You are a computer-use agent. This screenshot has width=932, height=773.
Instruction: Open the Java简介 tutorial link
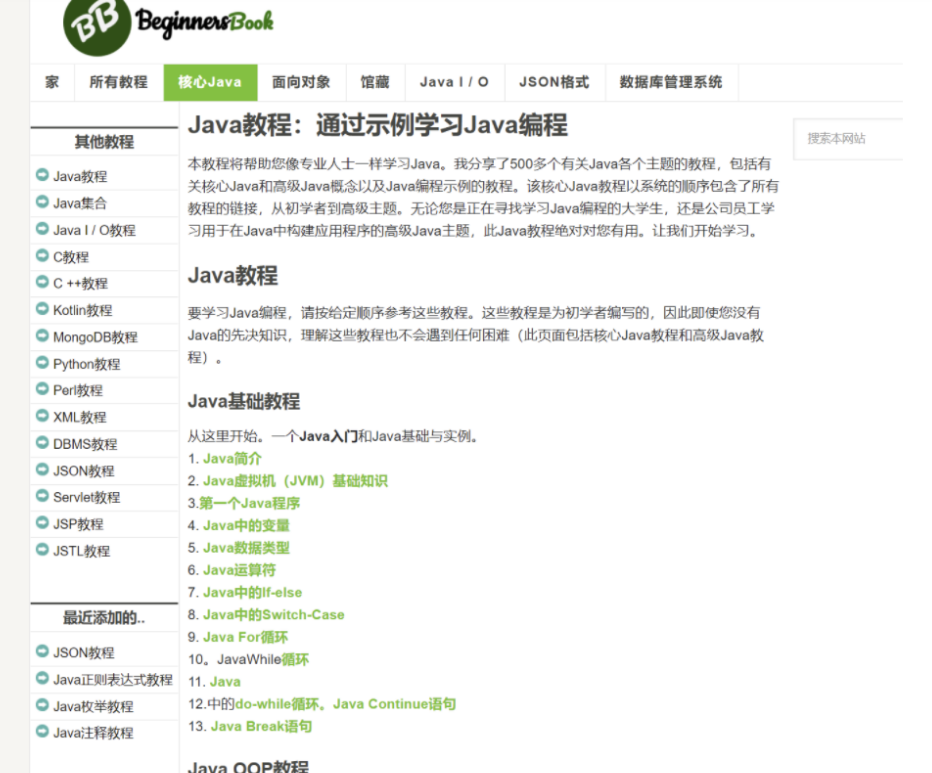[232, 458]
